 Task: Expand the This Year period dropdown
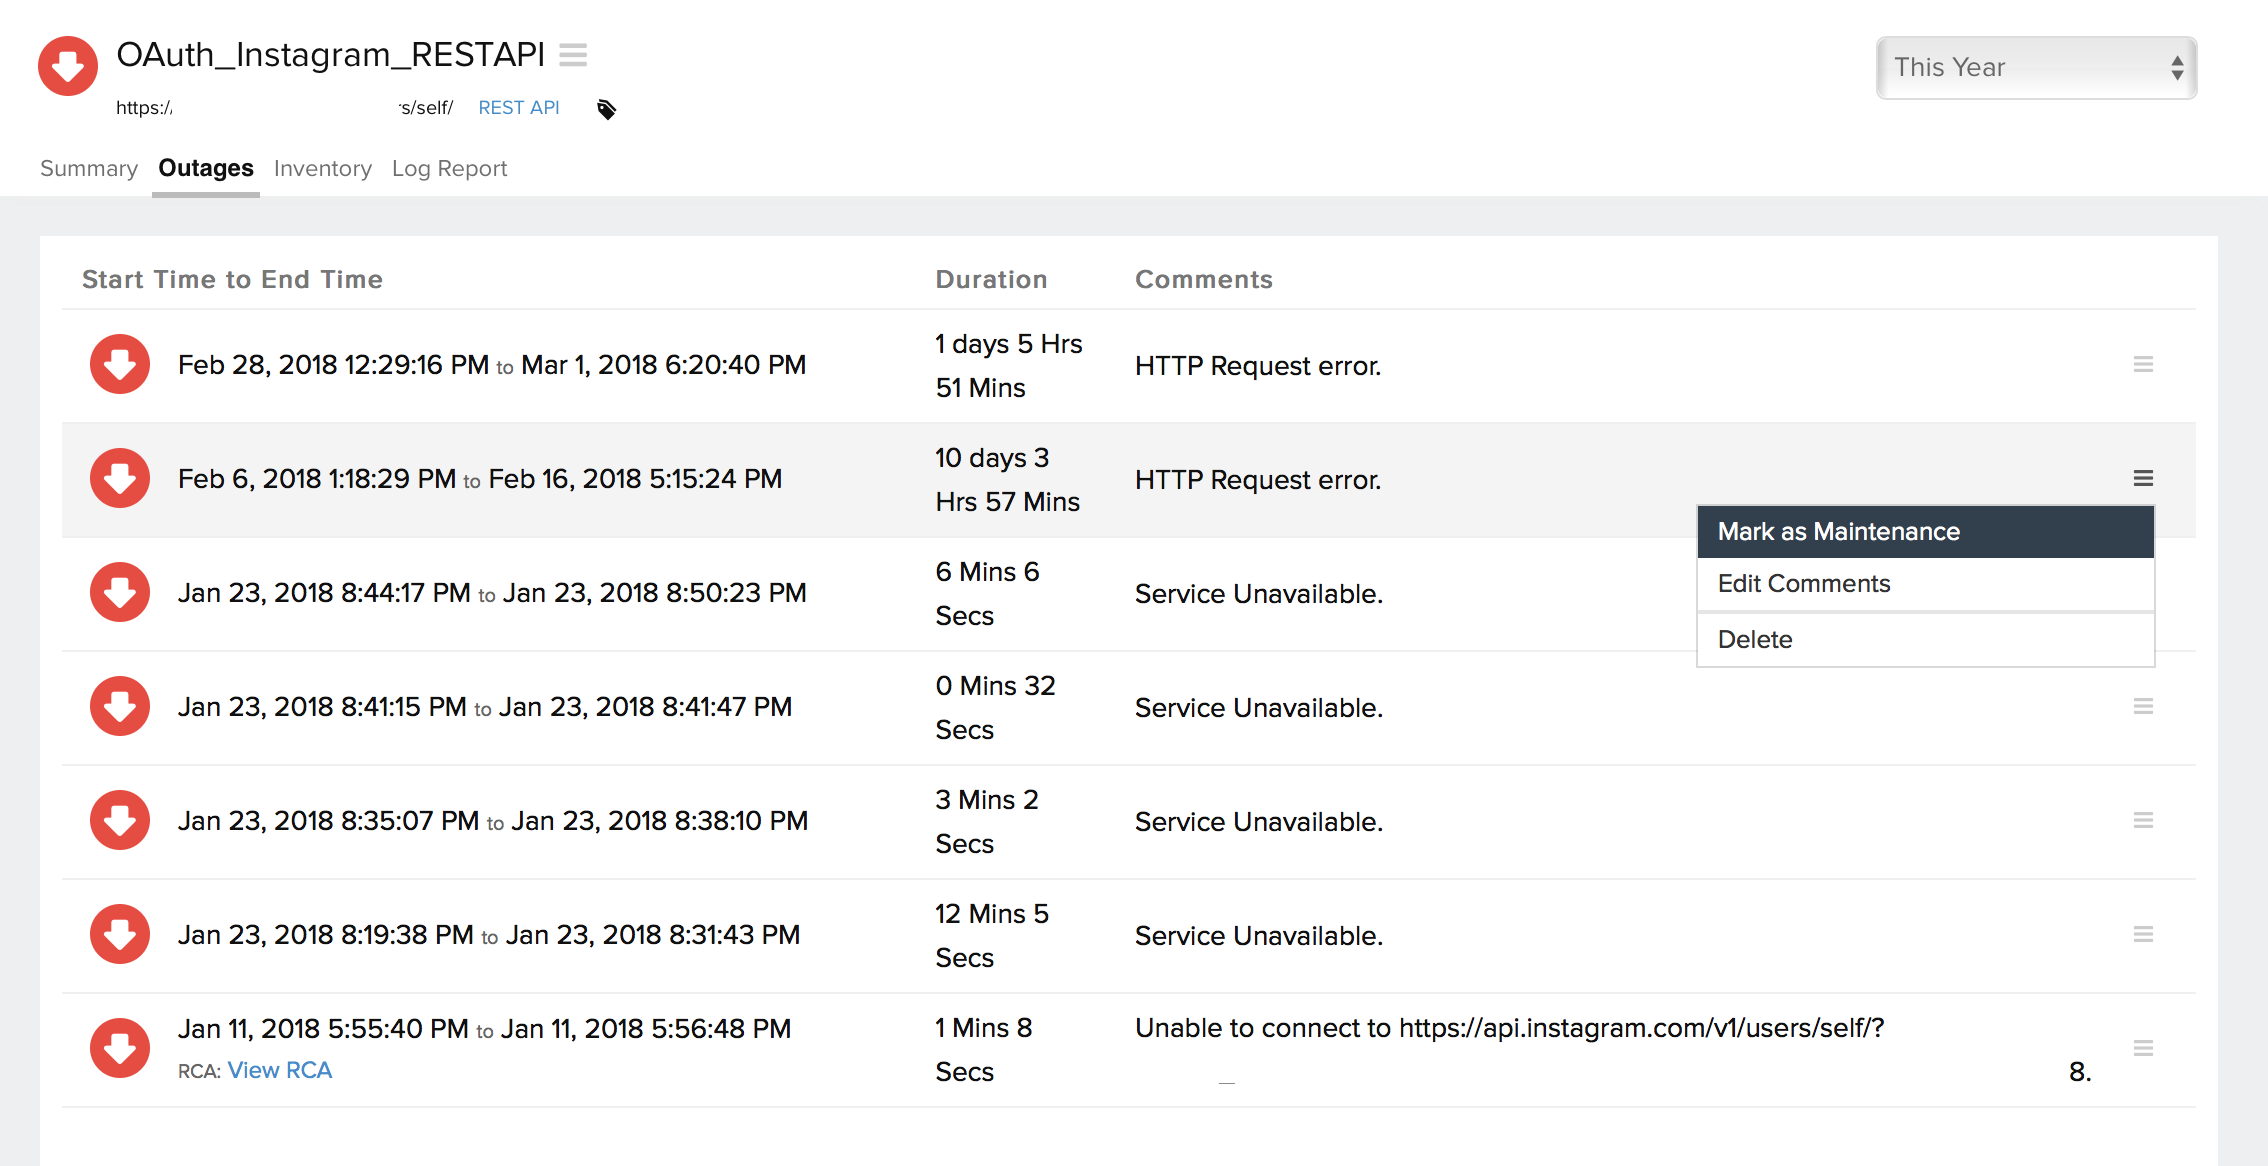2036,68
